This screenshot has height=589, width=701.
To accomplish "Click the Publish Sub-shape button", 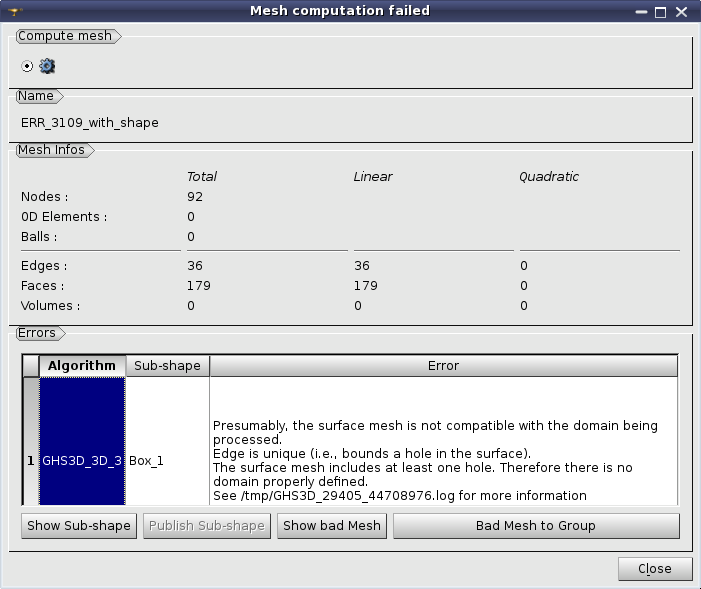I will 207,525.
